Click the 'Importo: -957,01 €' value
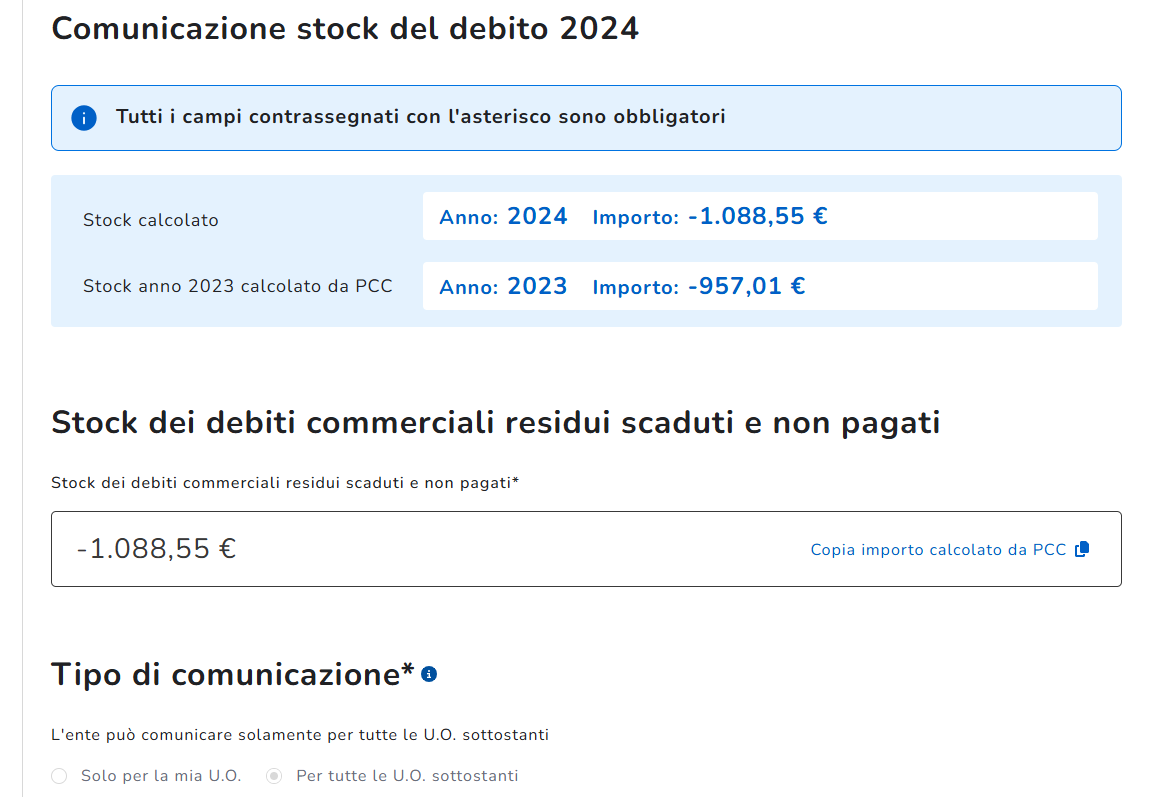The height and width of the screenshot is (797, 1154). click(x=698, y=287)
